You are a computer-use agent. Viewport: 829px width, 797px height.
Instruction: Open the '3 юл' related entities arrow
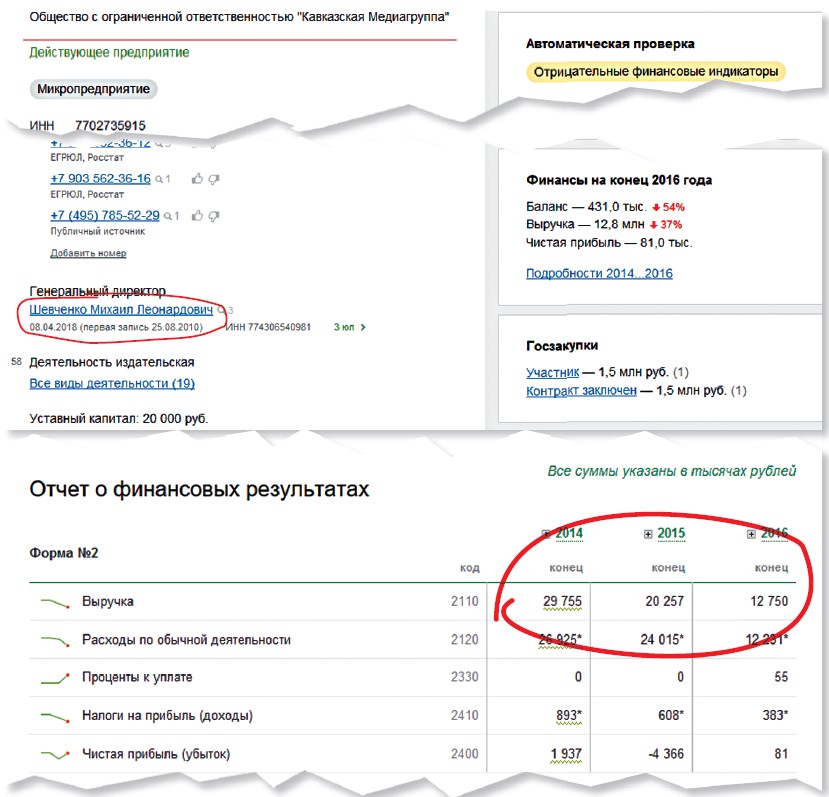point(363,327)
